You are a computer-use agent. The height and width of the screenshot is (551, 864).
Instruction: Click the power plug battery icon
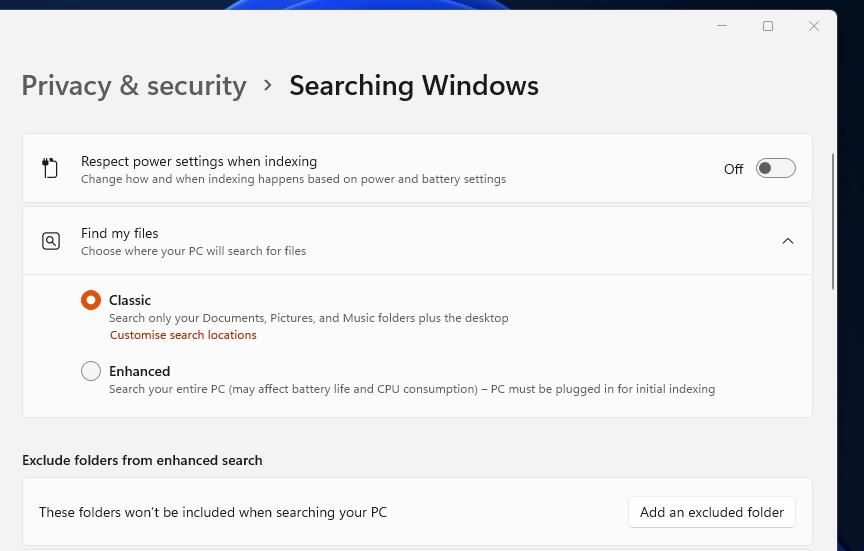click(x=50, y=168)
